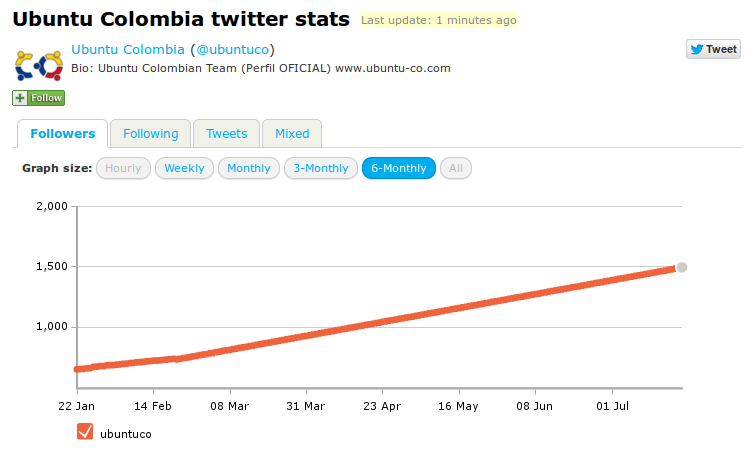The image size is (749, 455).
Task: Choose the 3-Monthly graph size
Action: [x=321, y=168]
